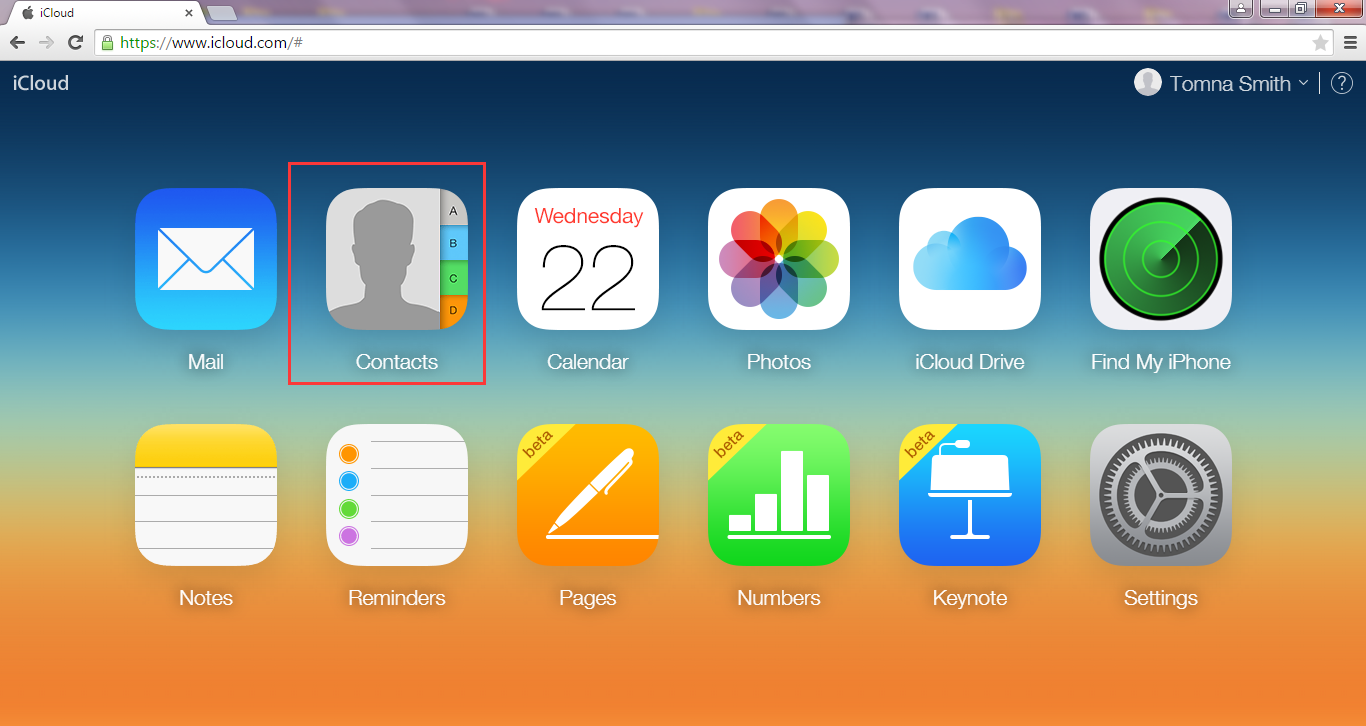The width and height of the screenshot is (1366, 726).
Task: Open the iCloud help
Action: click(1341, 83)
